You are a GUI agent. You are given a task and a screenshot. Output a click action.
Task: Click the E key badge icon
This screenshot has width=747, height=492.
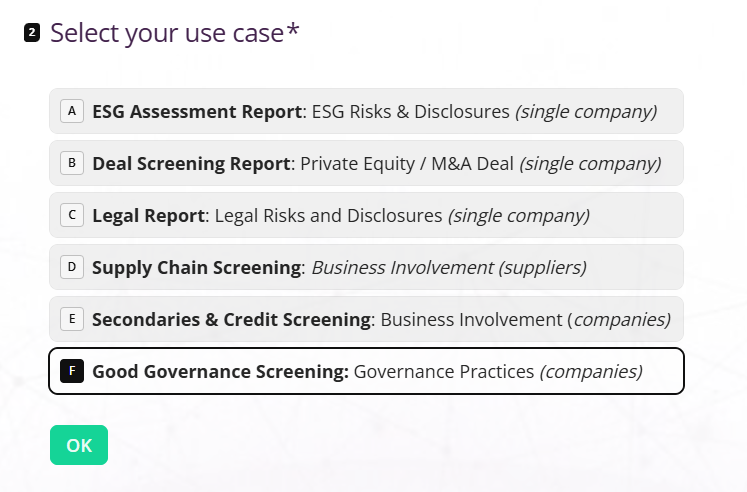point(72,319)
